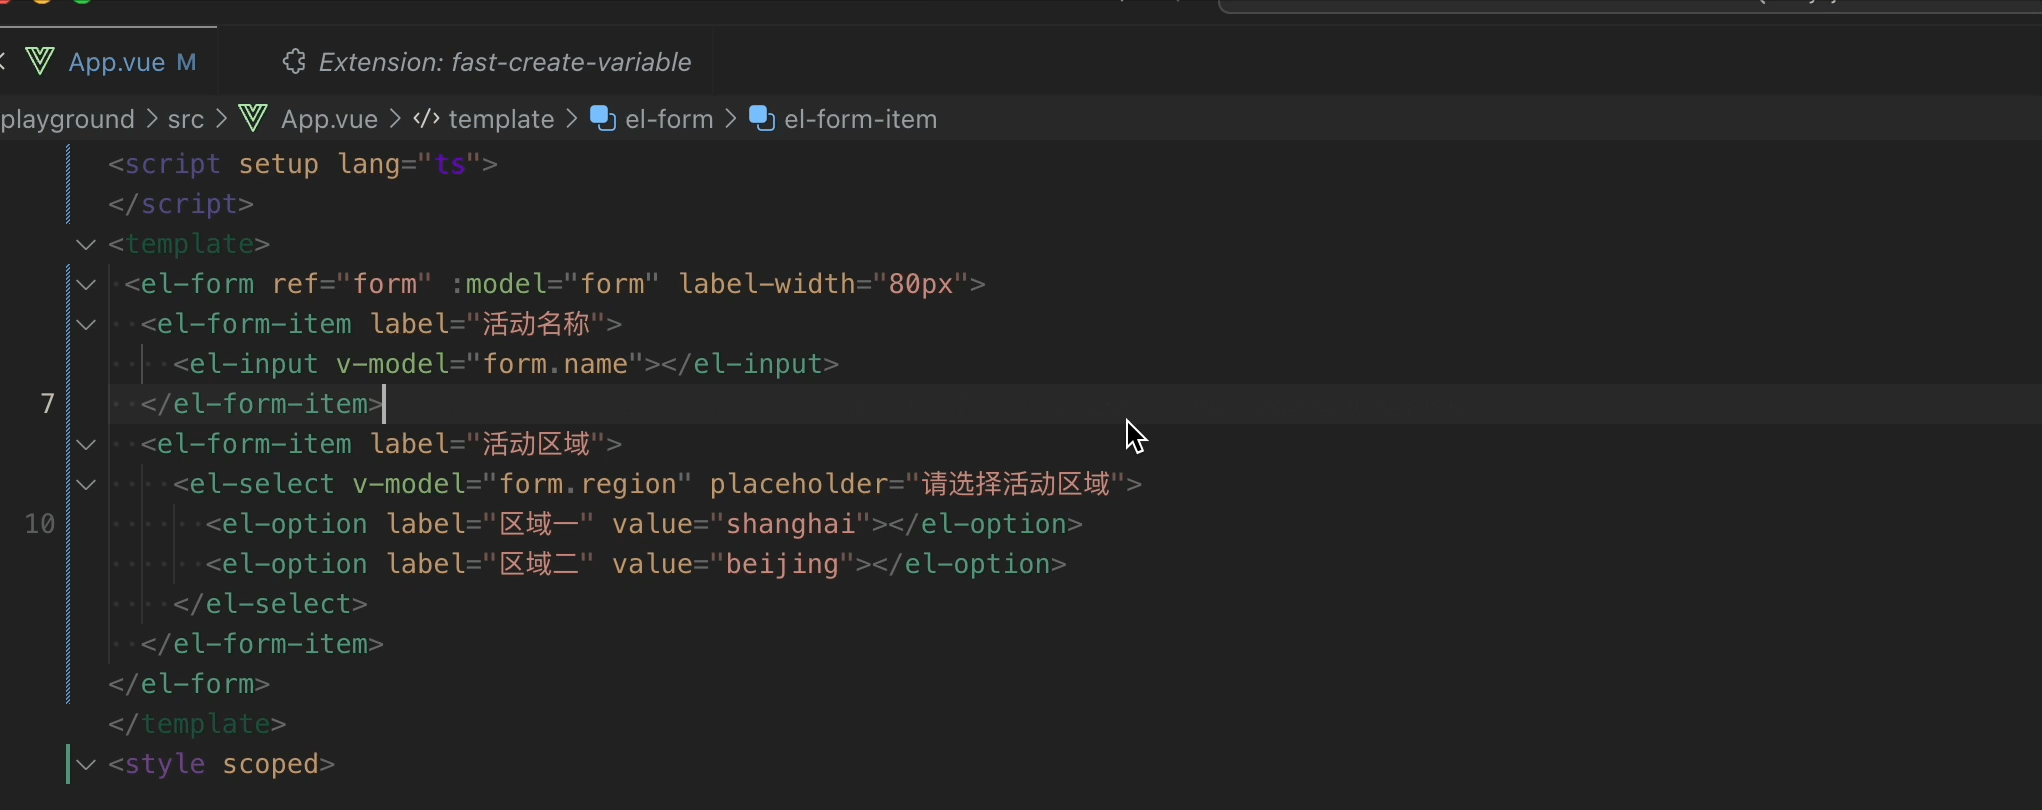
Task: Click the Vue logo on App.vue tab
Action: (40, 62)
